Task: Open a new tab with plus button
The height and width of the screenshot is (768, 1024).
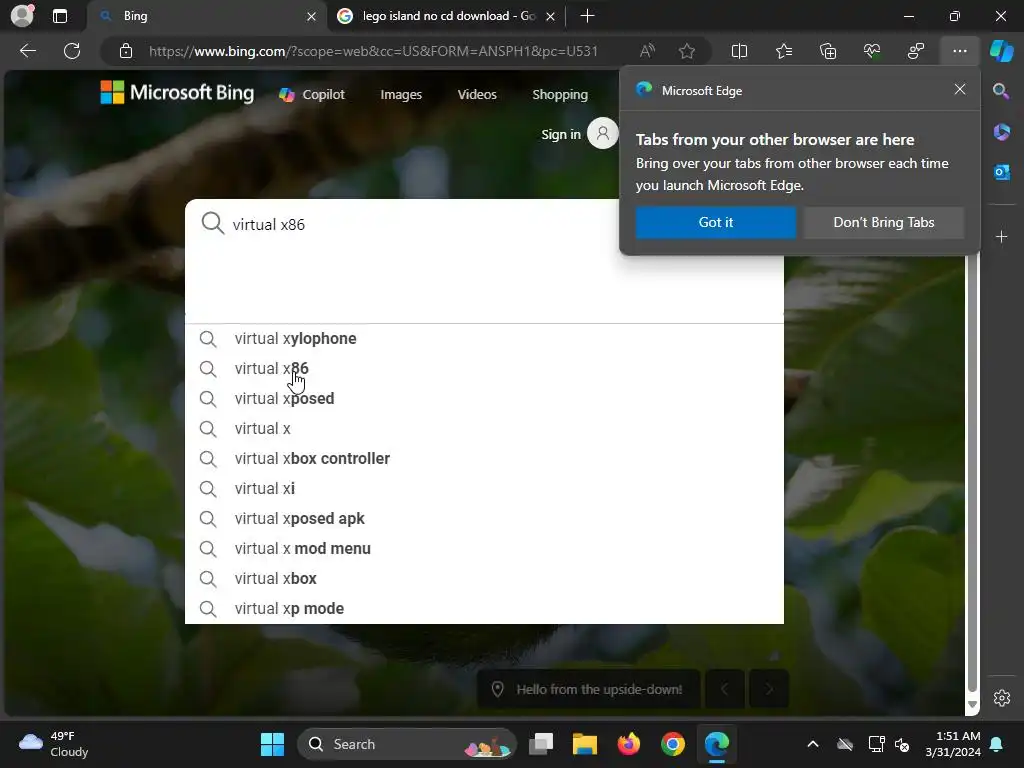Action: coord(587,16)
